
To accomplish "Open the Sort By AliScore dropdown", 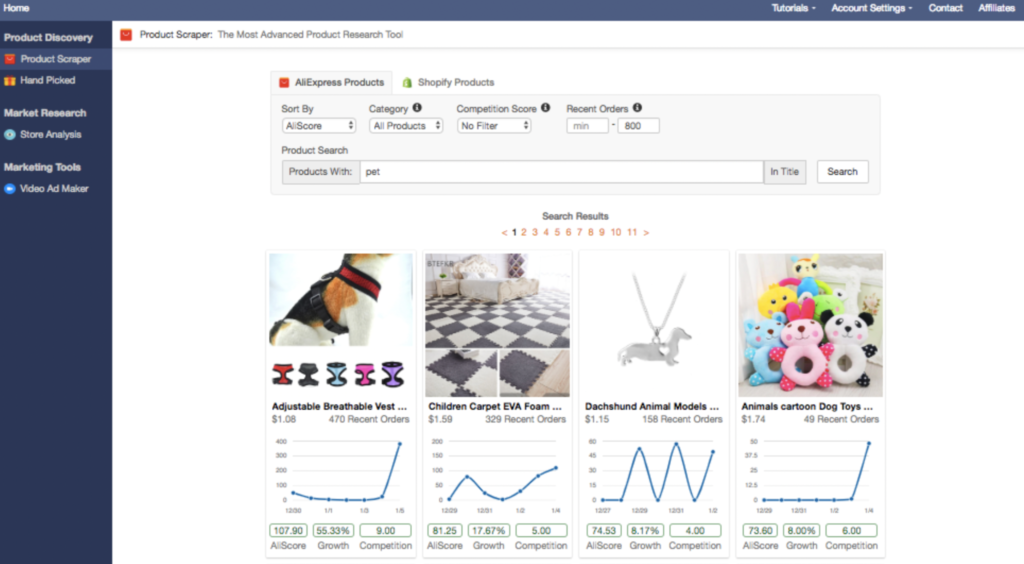I will point(319,126).
